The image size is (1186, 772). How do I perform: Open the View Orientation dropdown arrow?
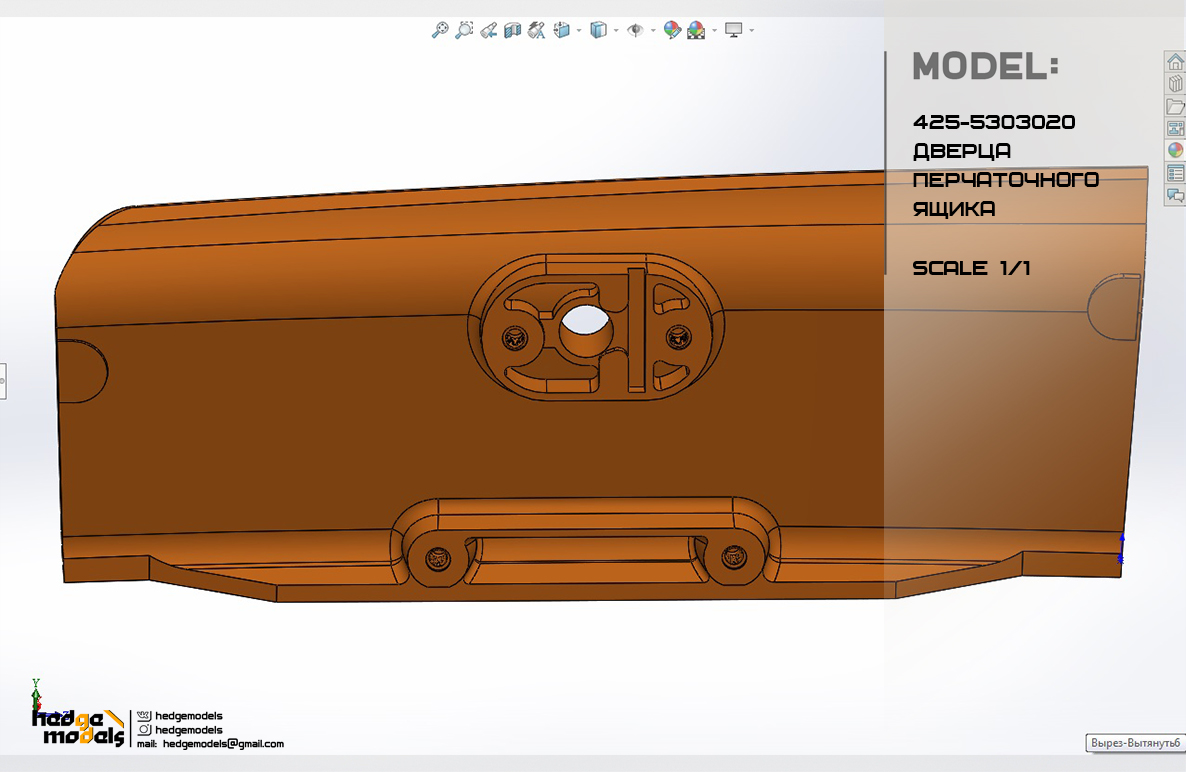pos(579,31)
